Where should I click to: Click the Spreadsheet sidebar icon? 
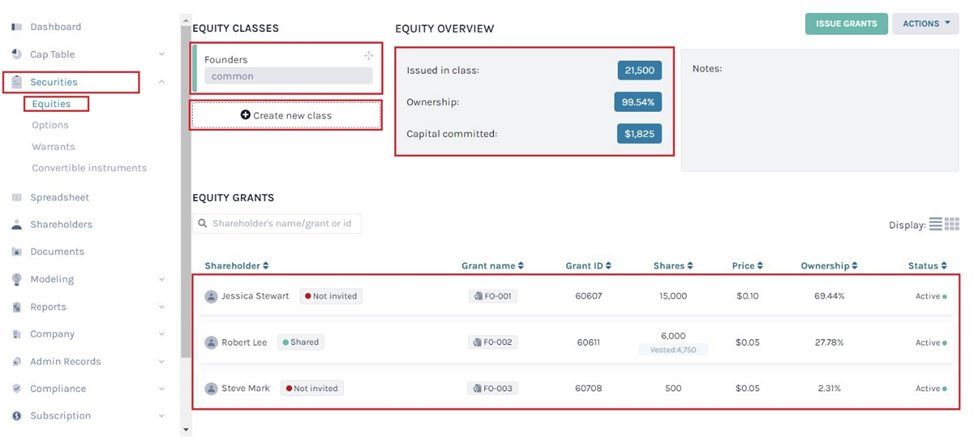coord(17,197)
